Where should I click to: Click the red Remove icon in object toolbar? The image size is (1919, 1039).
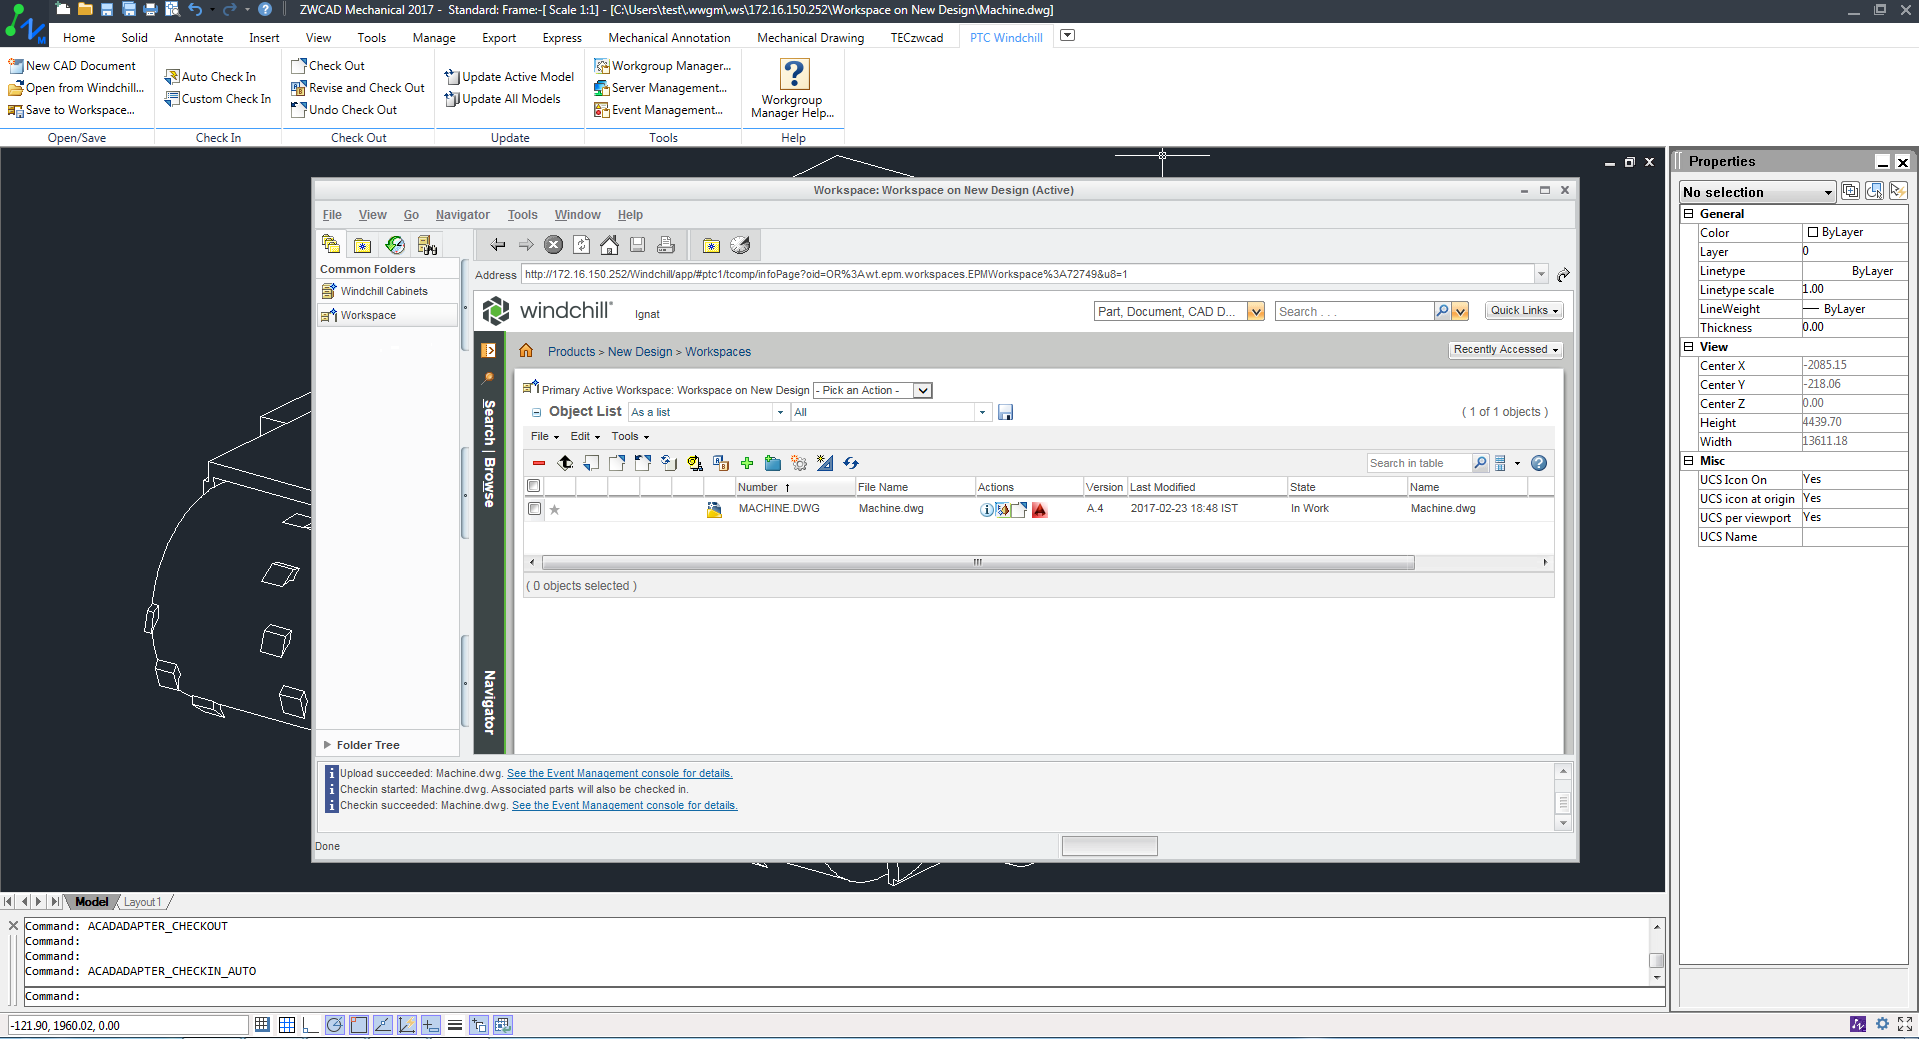(539, 463)
